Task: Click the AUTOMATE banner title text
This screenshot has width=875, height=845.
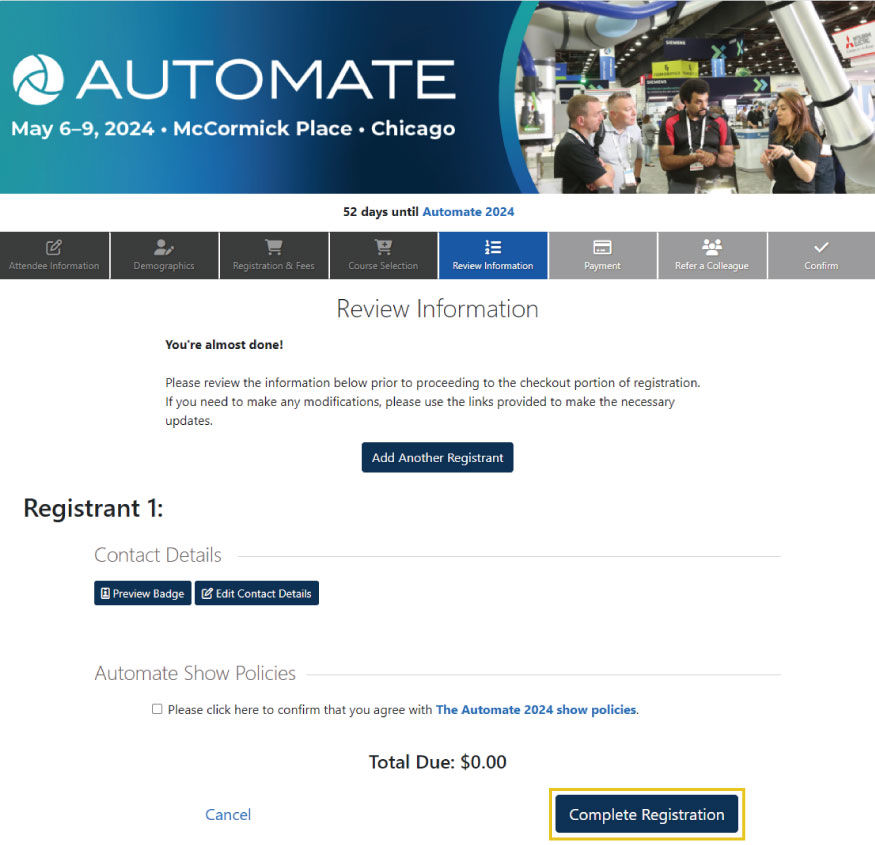Action: [266, 80]
